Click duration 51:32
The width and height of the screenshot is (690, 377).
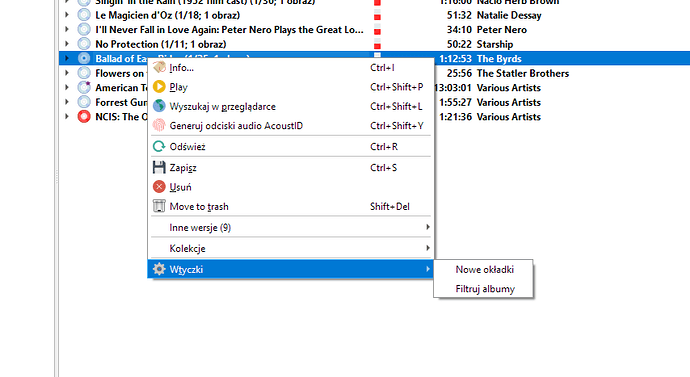pos(459,15)
